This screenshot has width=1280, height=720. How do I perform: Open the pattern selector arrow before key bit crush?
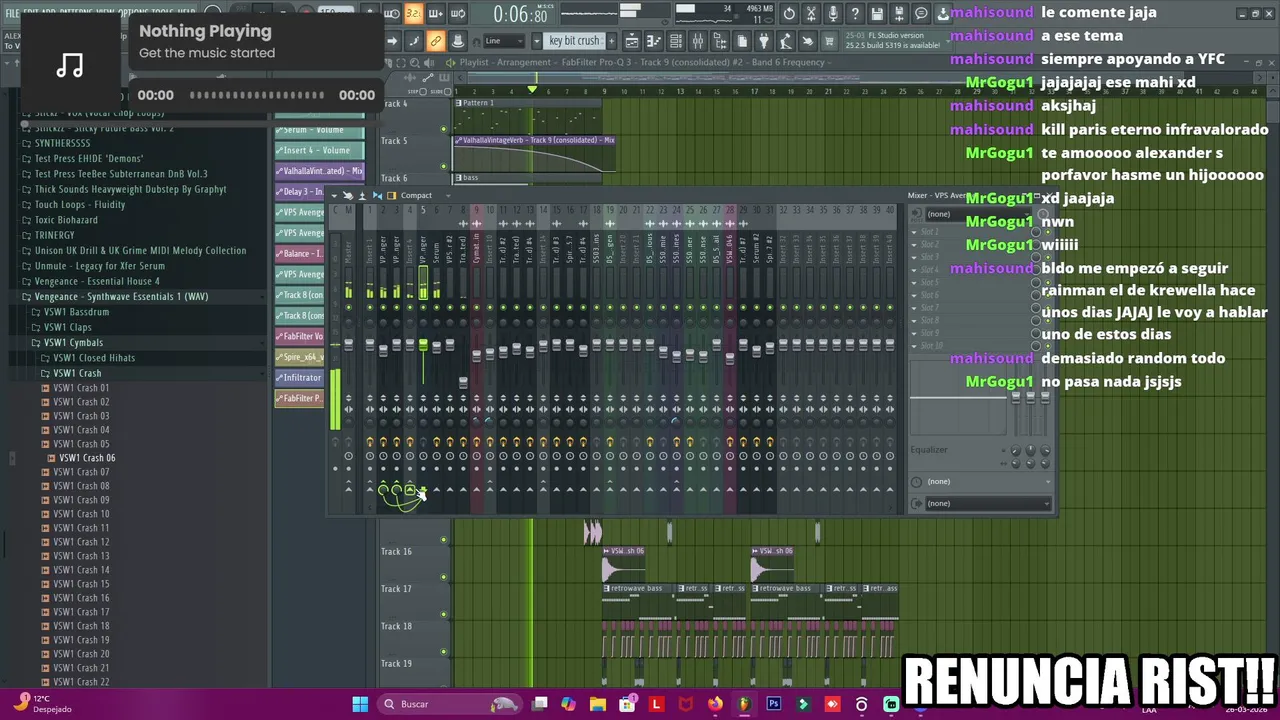[537, 41]
